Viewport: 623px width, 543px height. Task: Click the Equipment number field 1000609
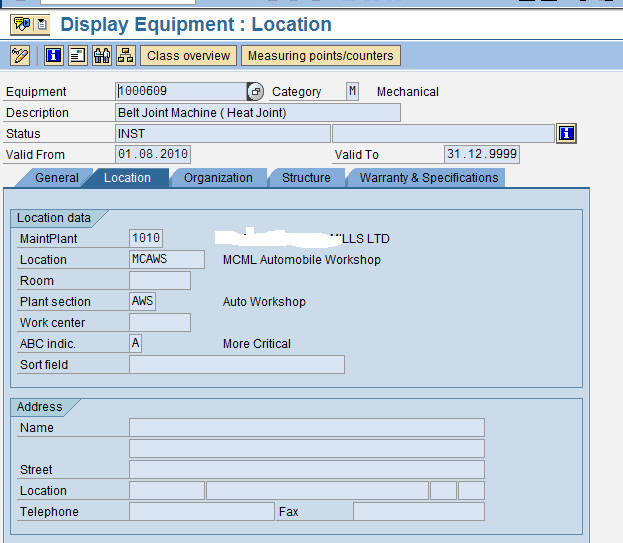181,91
